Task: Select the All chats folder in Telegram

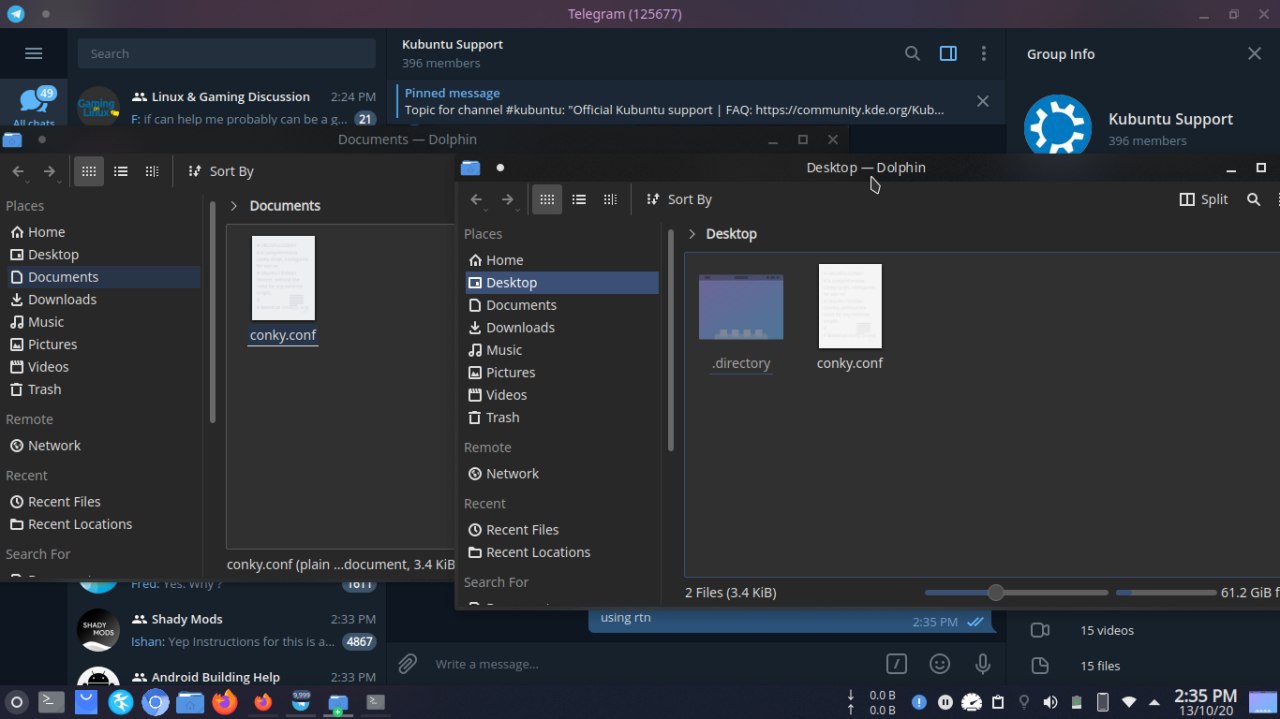Action: tap(34, 105)
